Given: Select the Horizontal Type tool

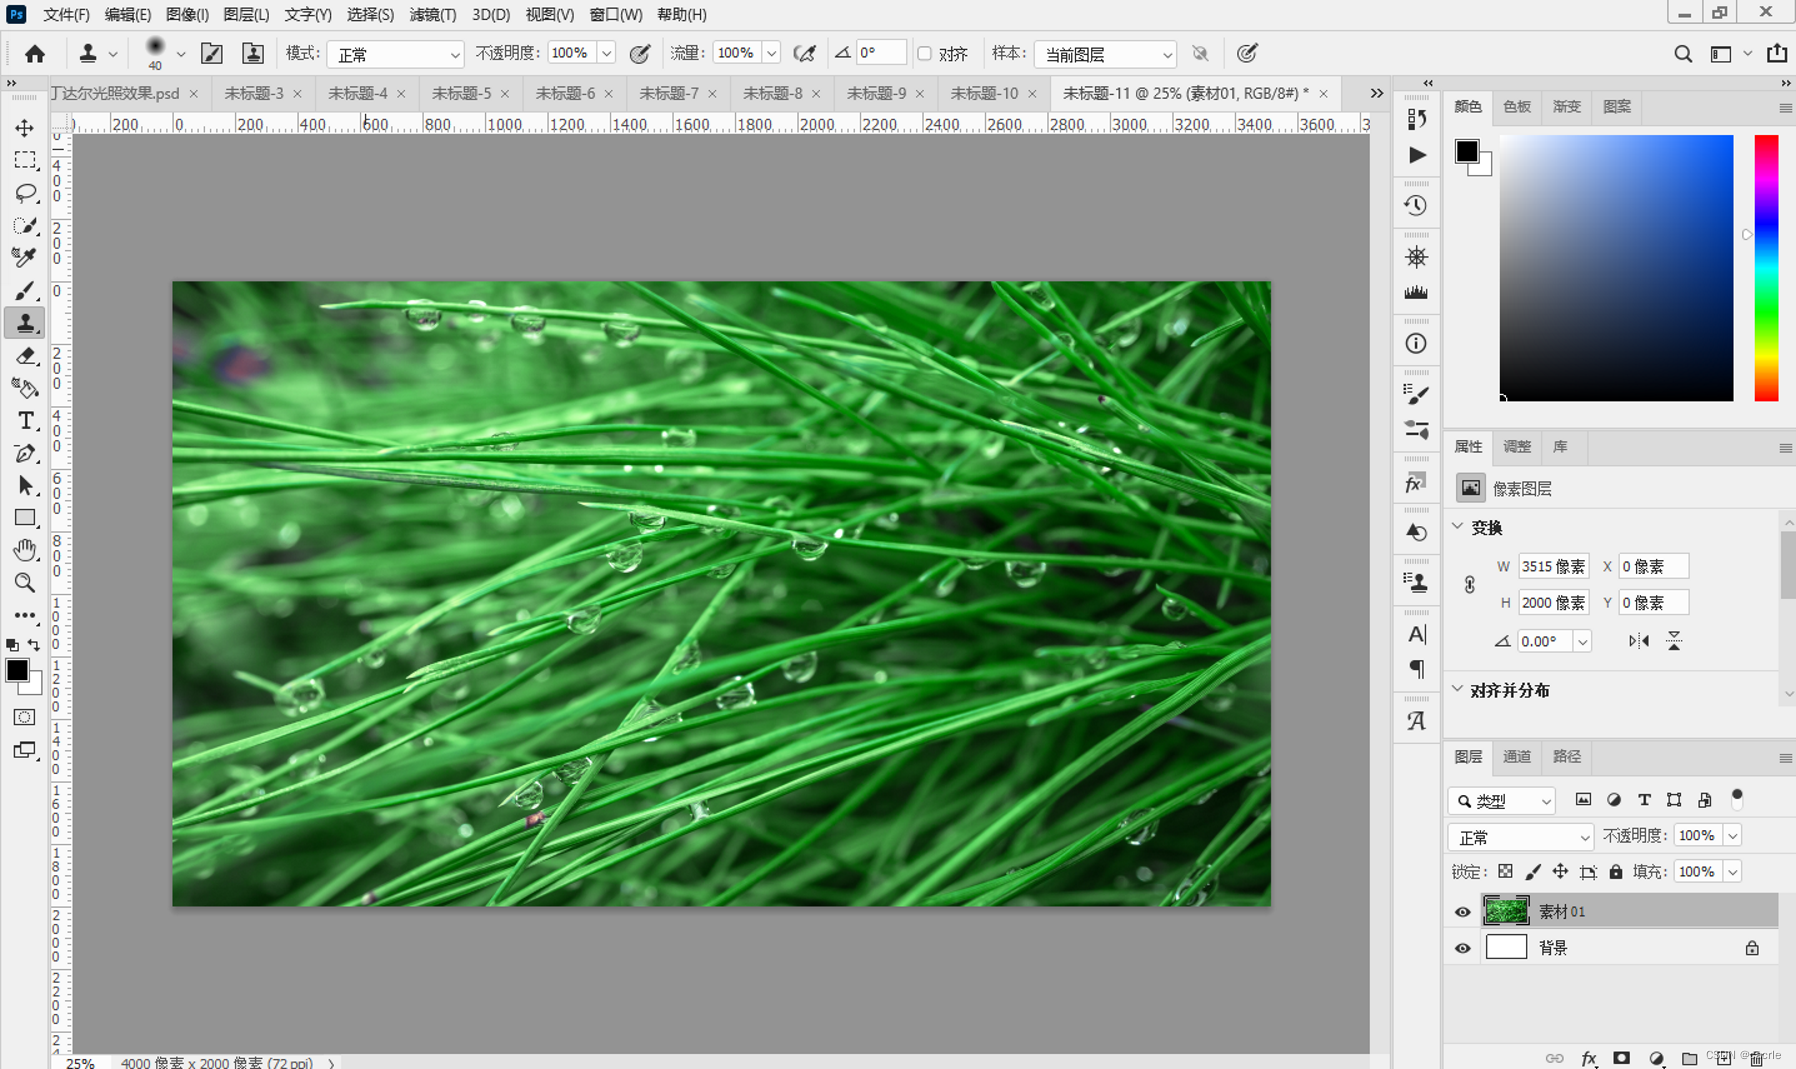Looking at the screenshot, I should pyautogui.click(x=25, y=420).
